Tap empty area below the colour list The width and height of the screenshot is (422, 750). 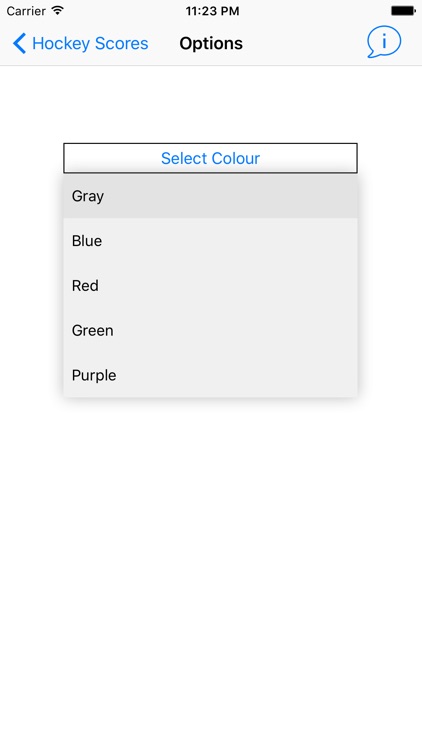pos(211,550)
